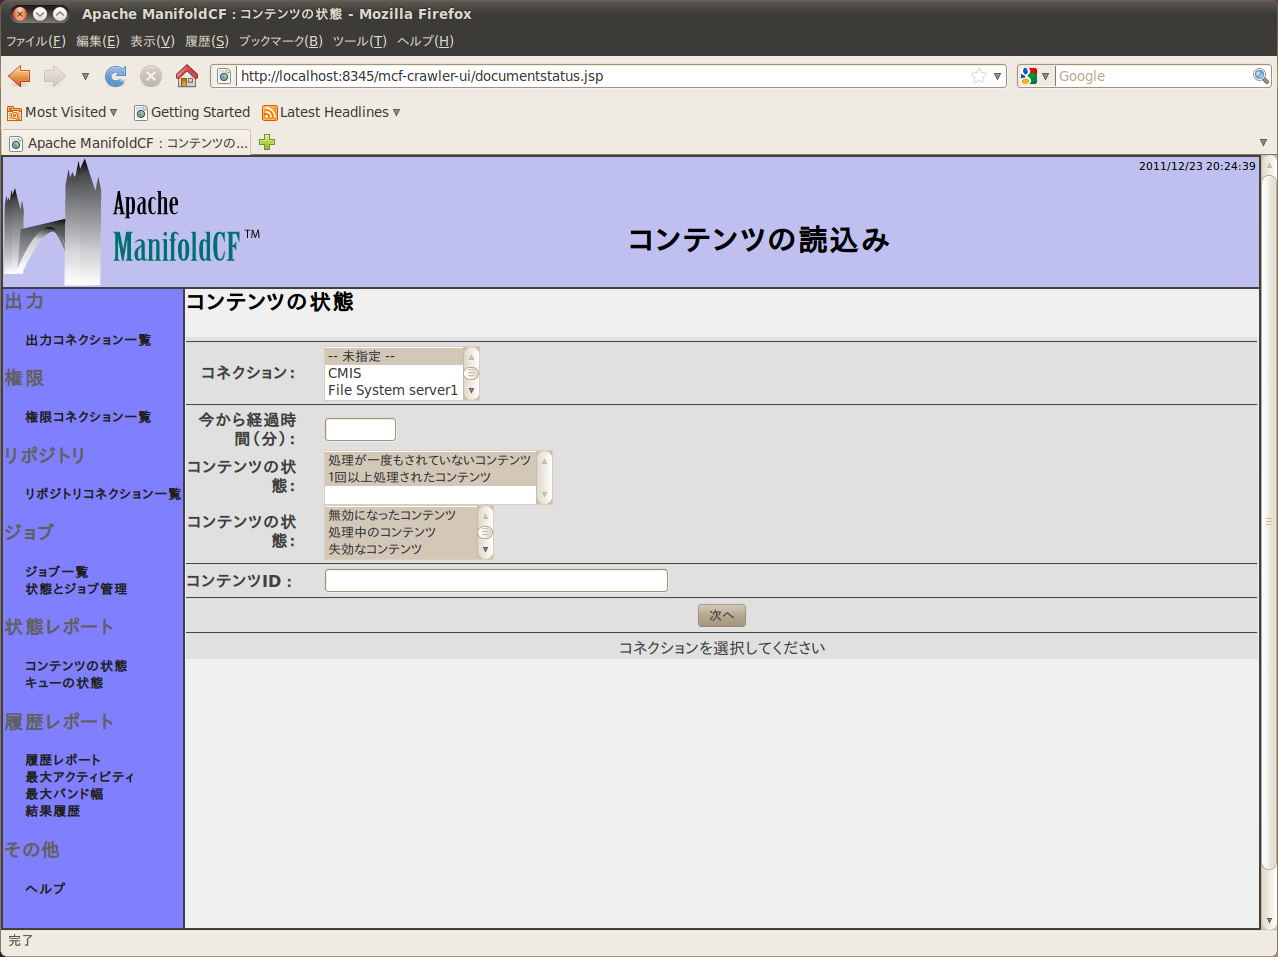Viewport: 1278px width, 957px height.
Task: Click the browser Back arrow icon
Action: click(x=19, y=76)
